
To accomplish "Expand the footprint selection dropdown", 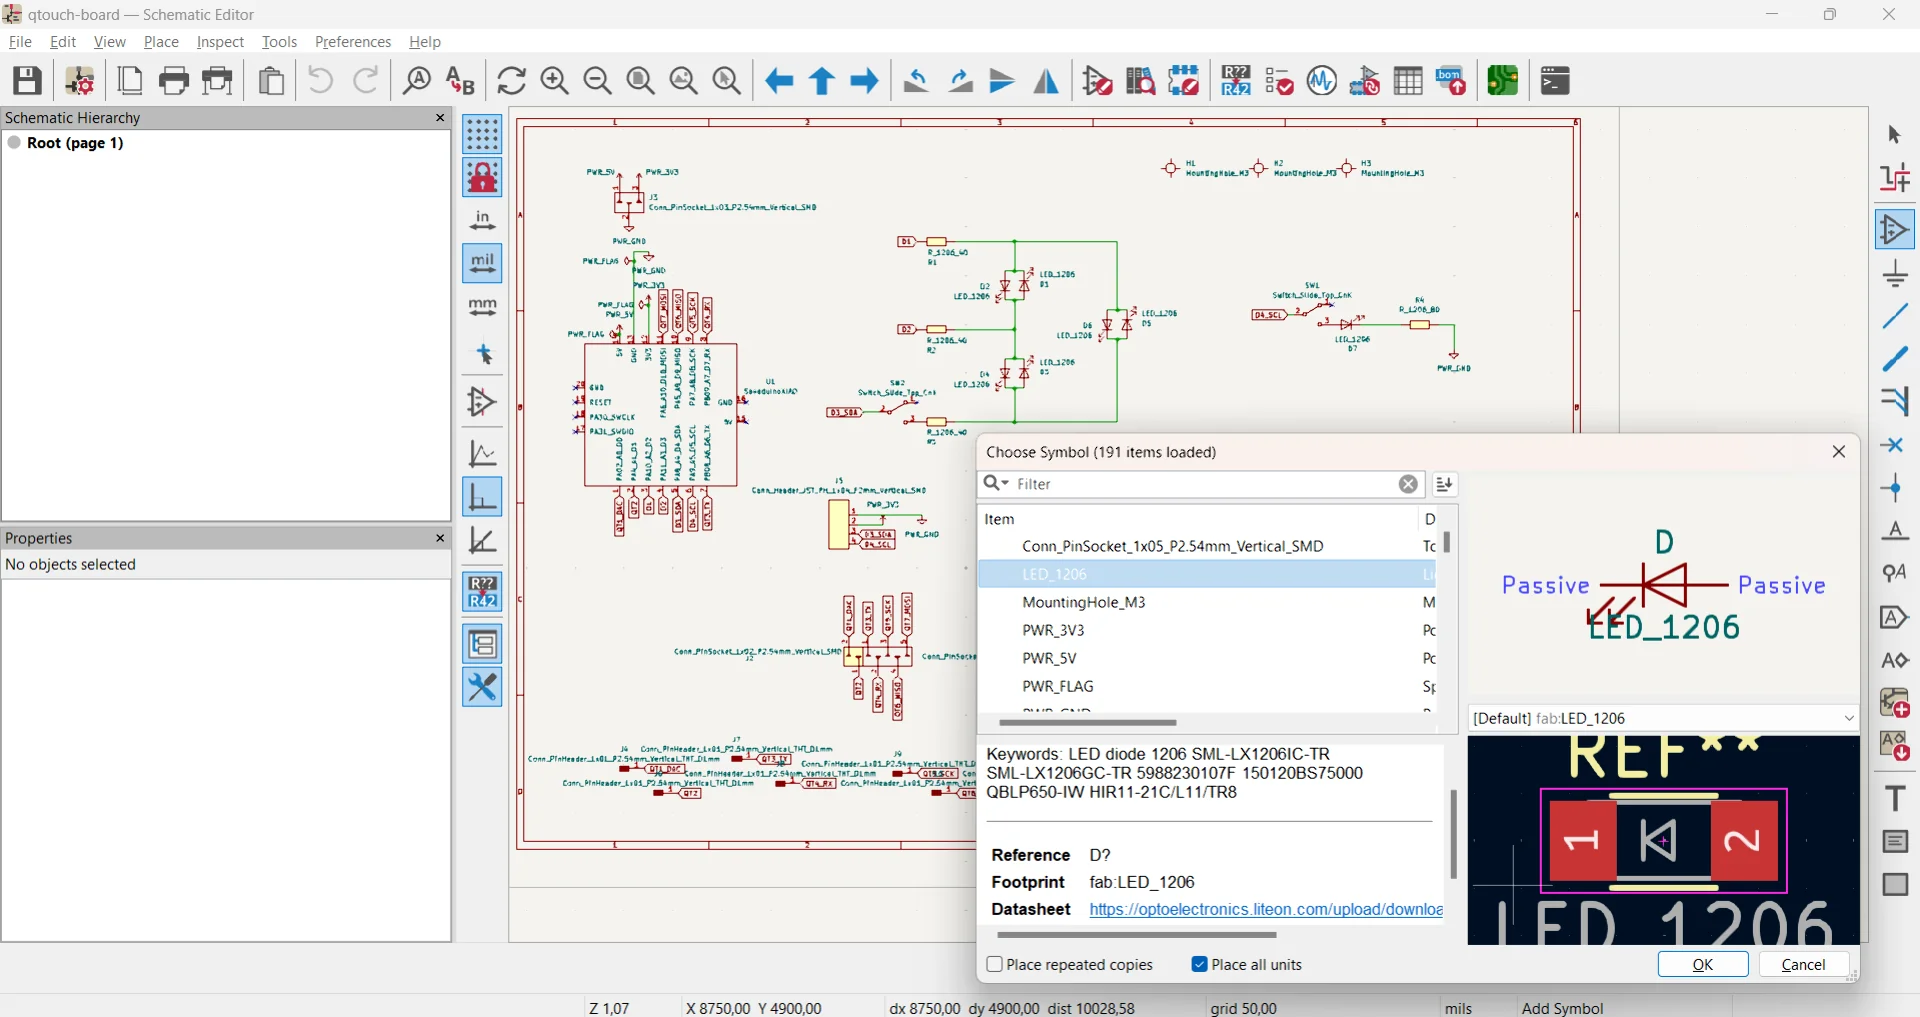I will tap(1848, 719).
